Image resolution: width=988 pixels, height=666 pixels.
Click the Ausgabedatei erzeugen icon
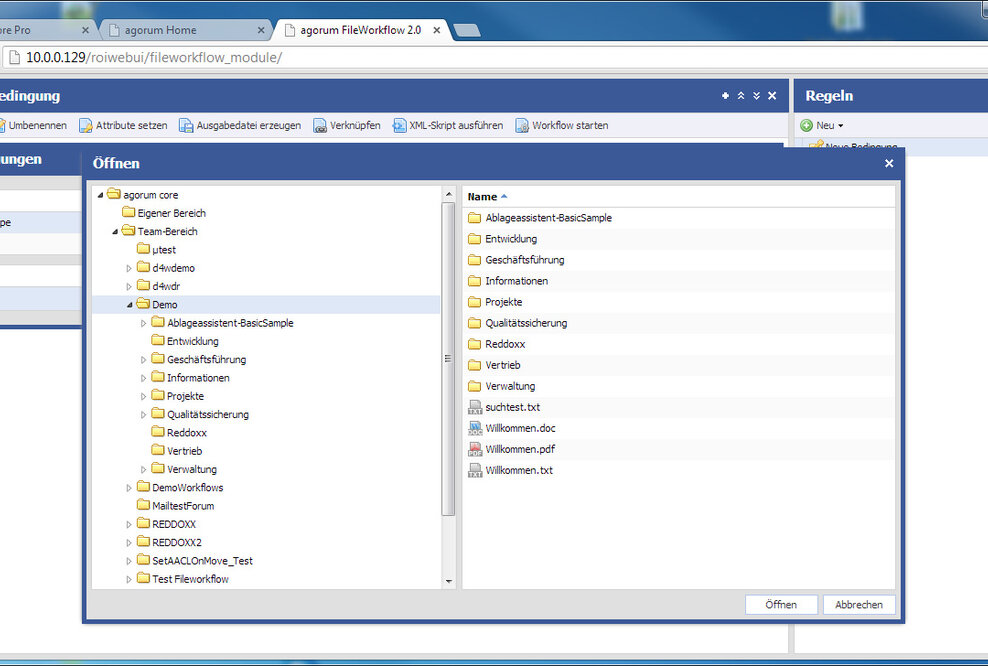point(187,126)
